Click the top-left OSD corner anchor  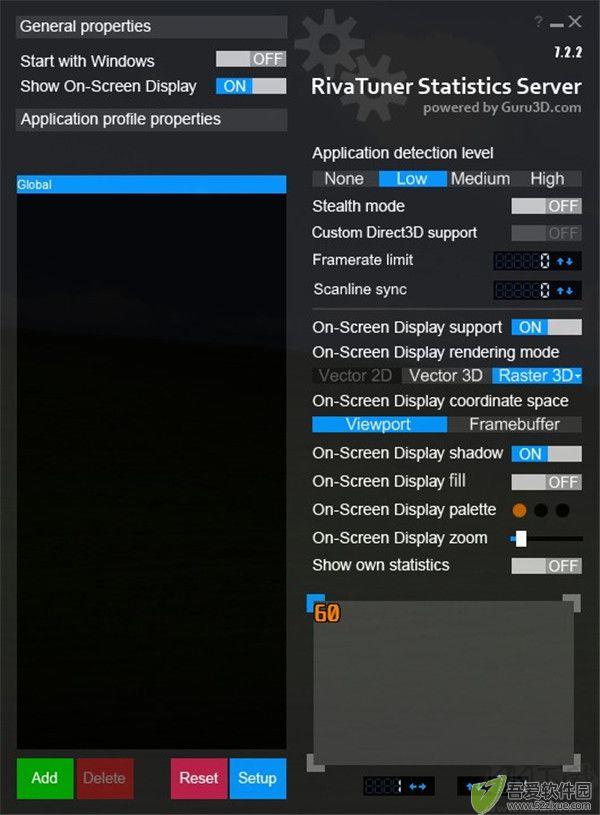pos(315,602)
